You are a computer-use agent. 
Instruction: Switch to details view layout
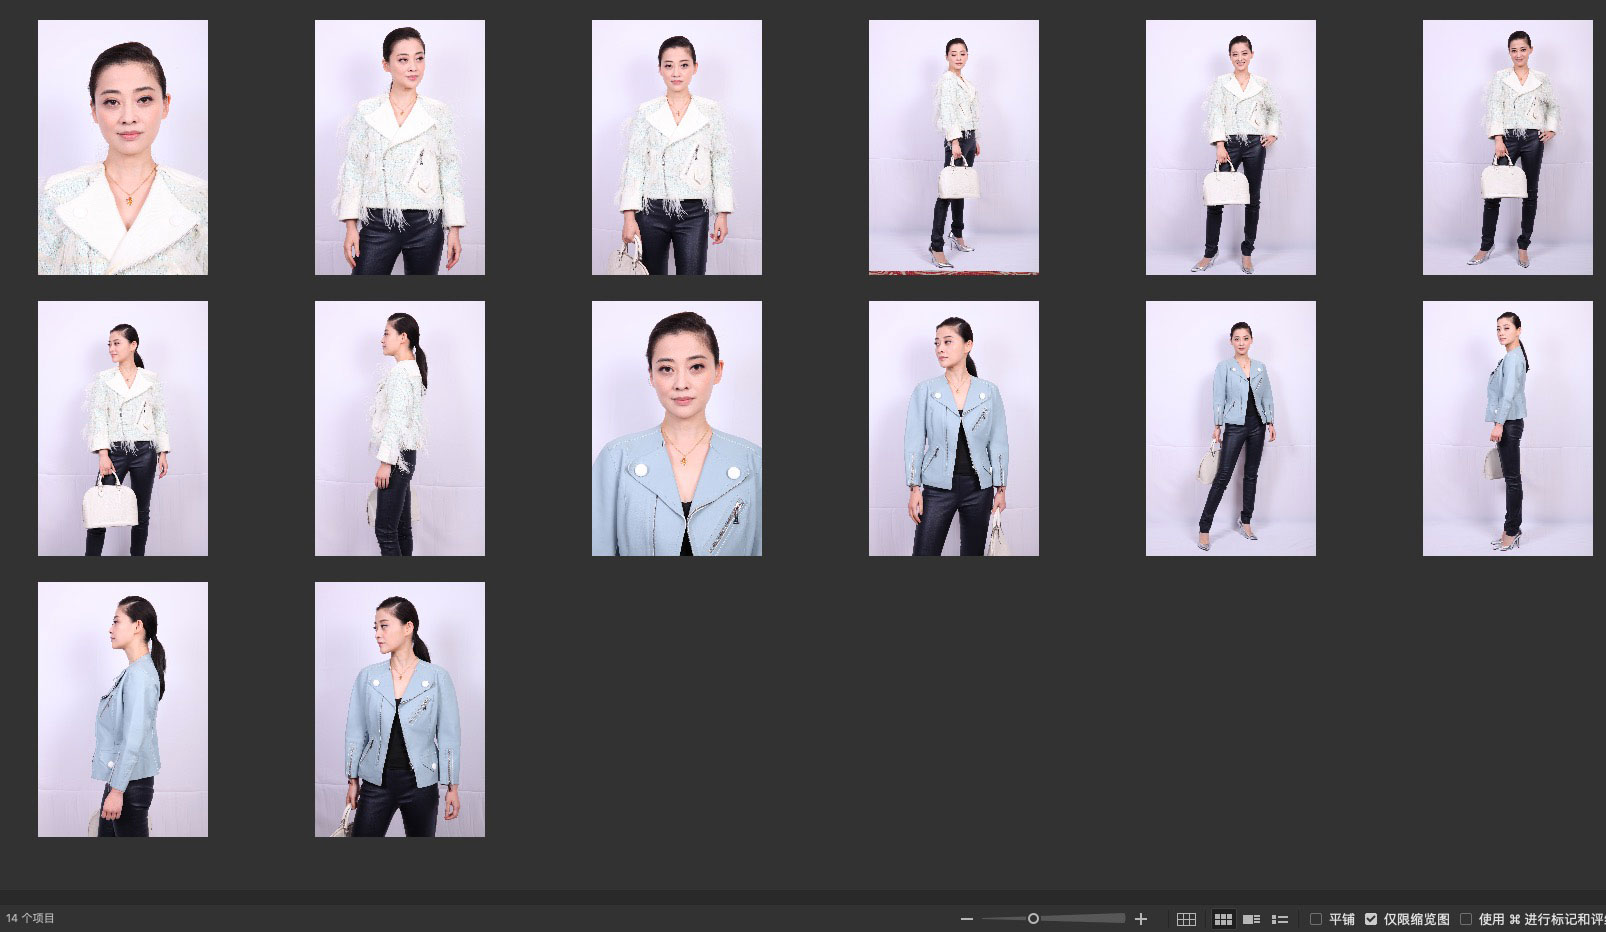tap(1251, 919)
